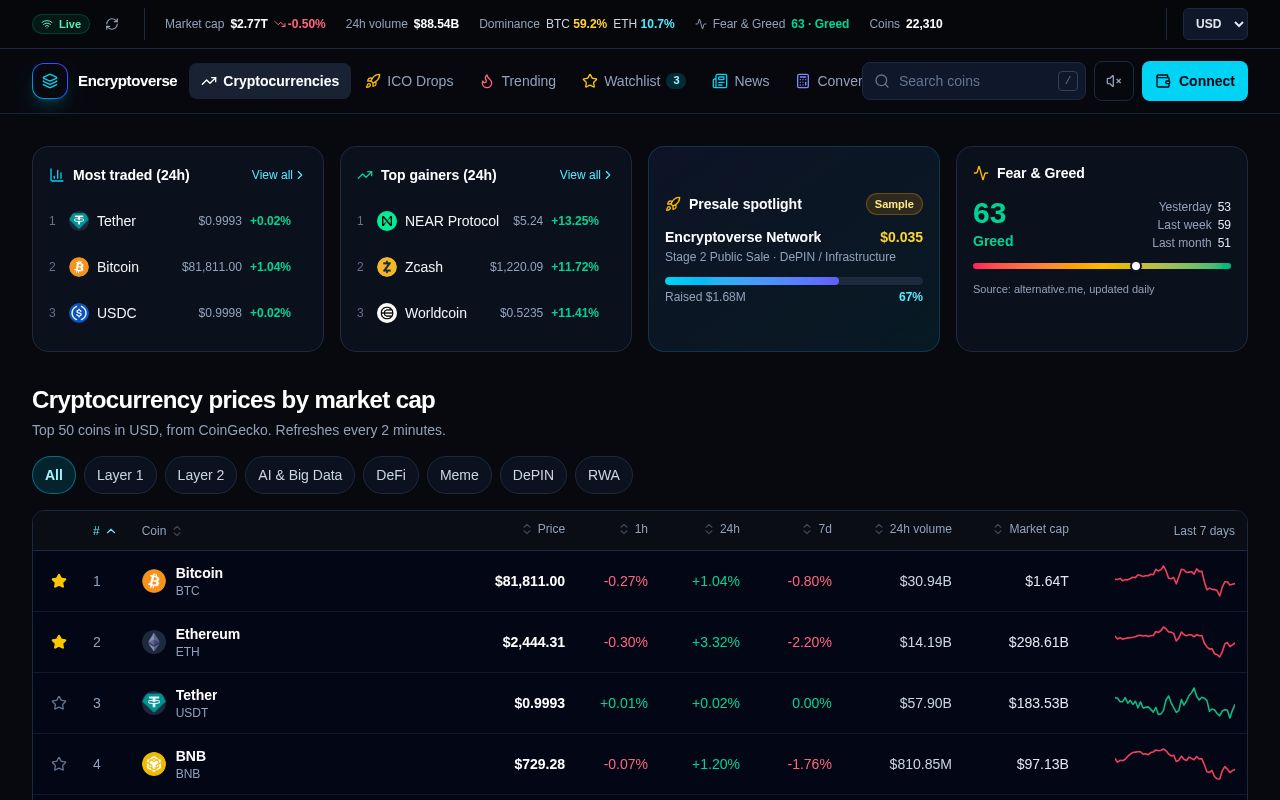Sort the table by Market cap column
Viewport: 1280px width, 800px height.
coord(1030,529)
